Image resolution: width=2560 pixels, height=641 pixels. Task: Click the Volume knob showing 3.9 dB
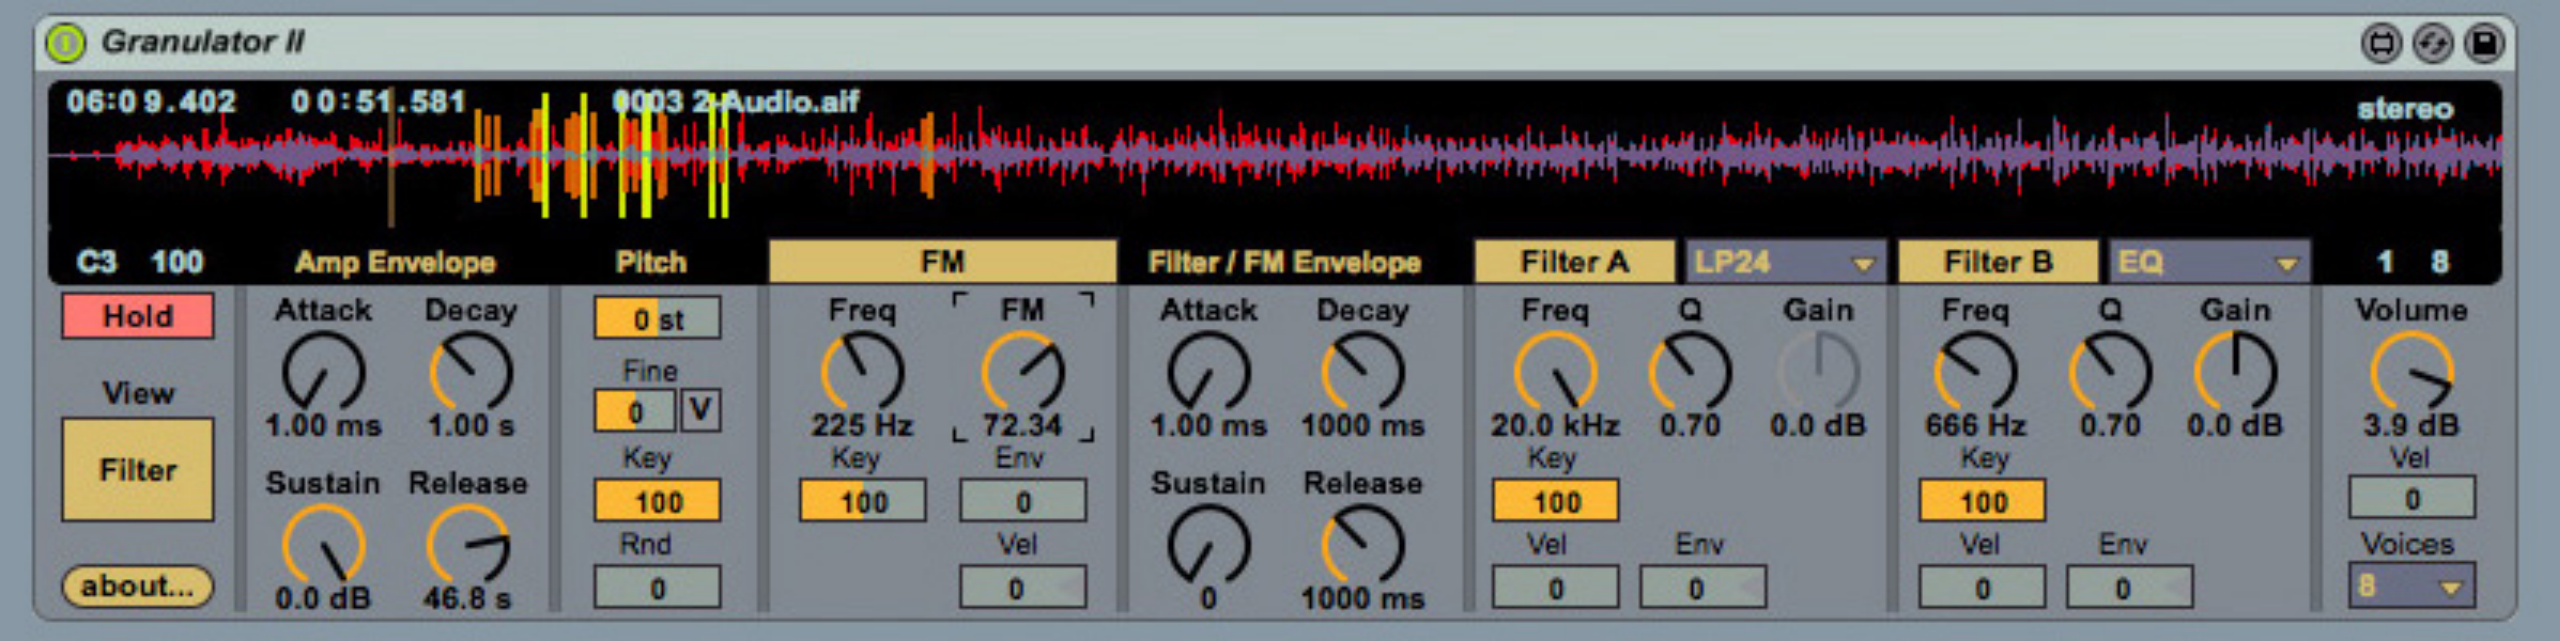click(2410, 372)
